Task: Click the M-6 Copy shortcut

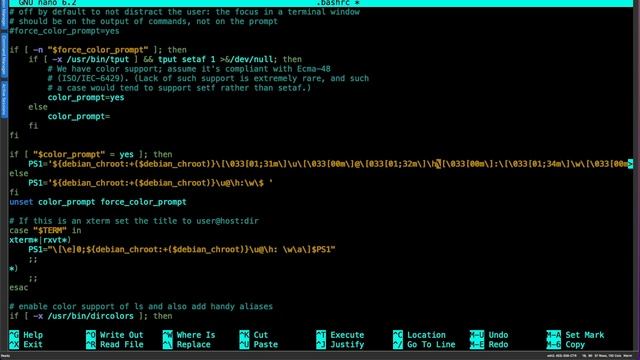Action: click(566, 344)
